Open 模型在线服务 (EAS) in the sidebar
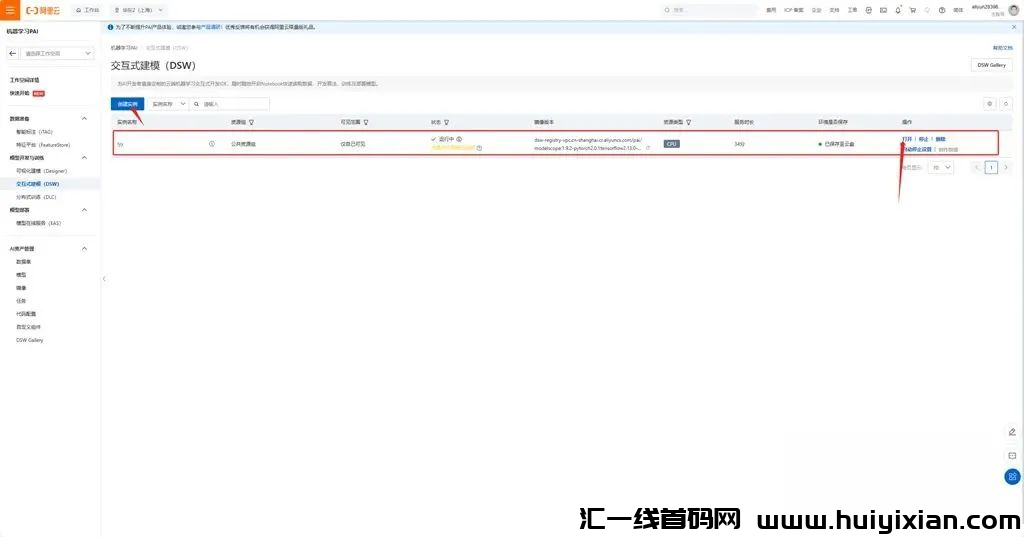The width and height of the screenshot is (1024, 537). click(x=38, y=223)
